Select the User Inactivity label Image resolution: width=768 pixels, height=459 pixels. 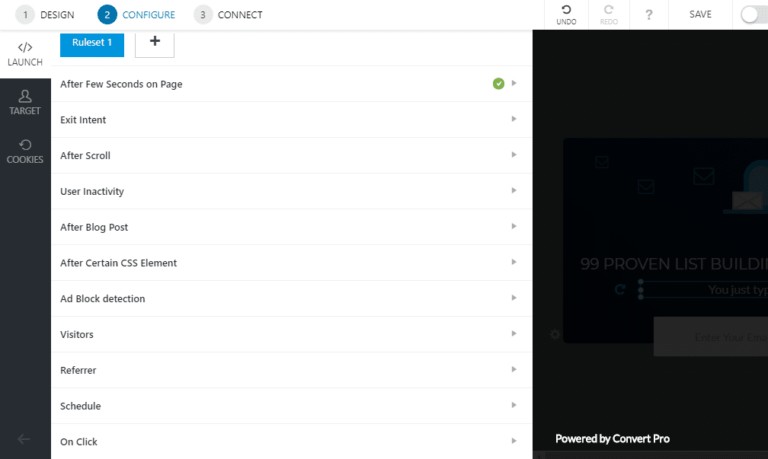92,192
